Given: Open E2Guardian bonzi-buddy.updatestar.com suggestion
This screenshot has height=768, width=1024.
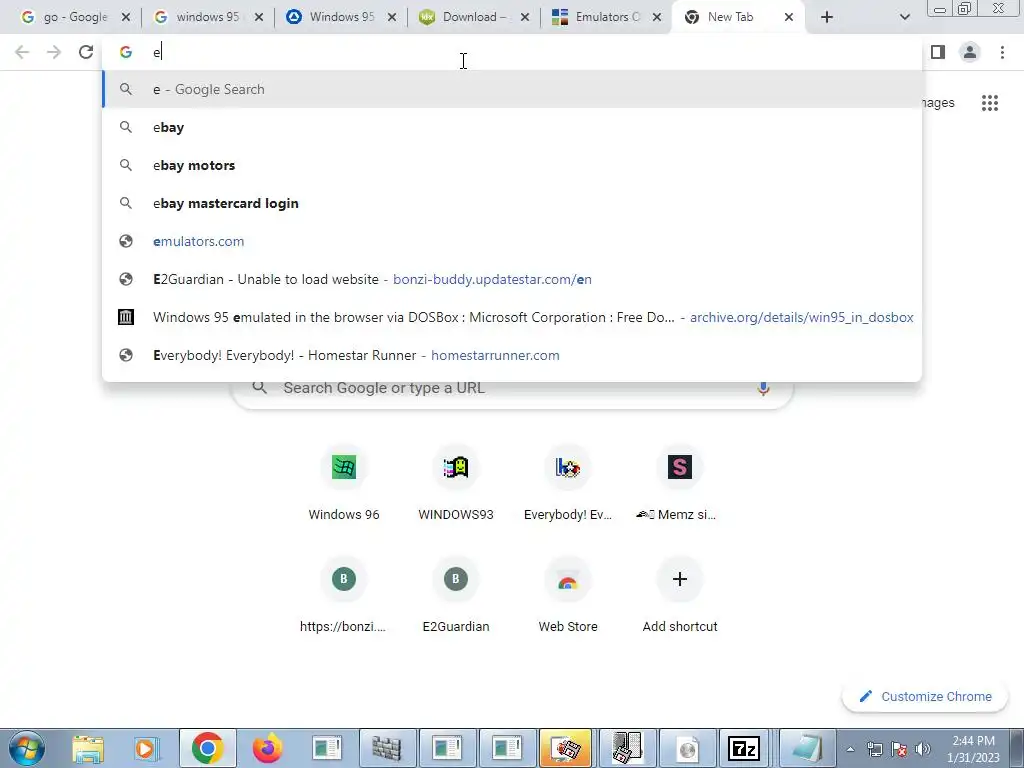Looking at the screenshot, I should 512,279.
